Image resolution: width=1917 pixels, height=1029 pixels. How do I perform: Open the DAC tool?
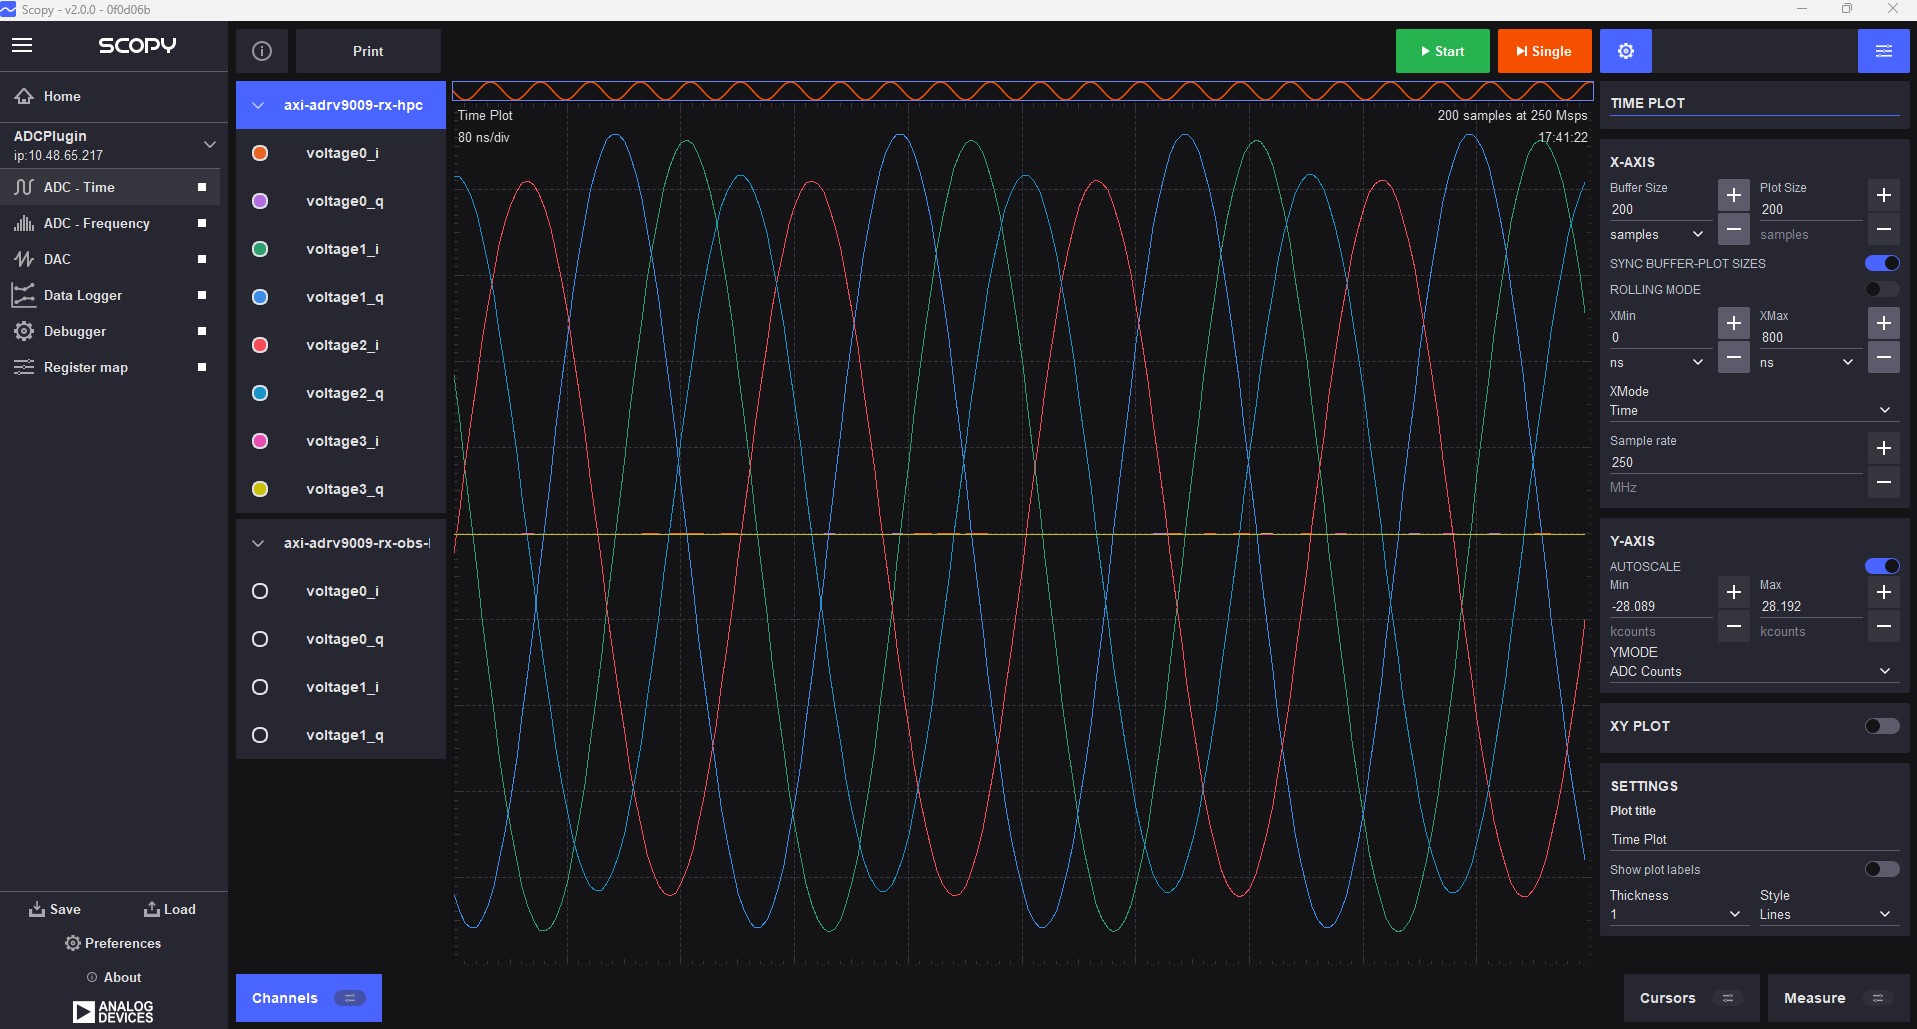[x=57, y=259]
